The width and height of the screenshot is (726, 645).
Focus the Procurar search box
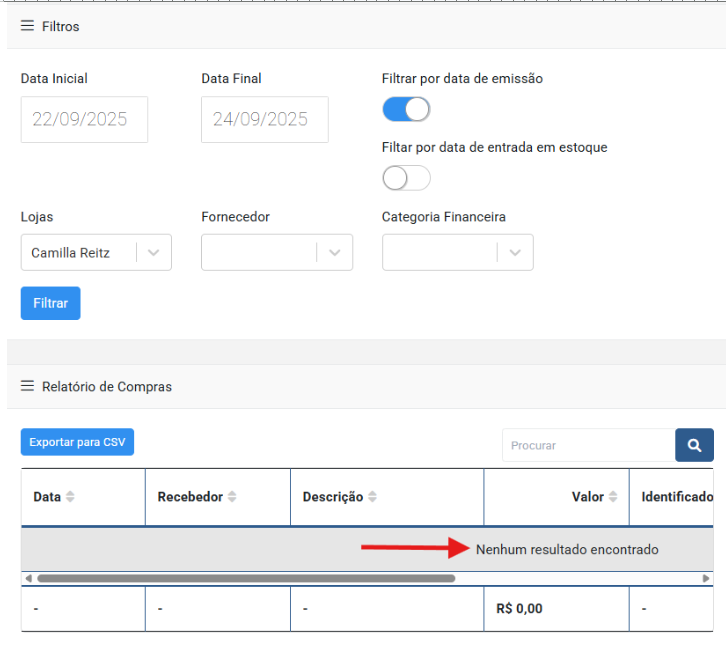(x=588, y=445)
